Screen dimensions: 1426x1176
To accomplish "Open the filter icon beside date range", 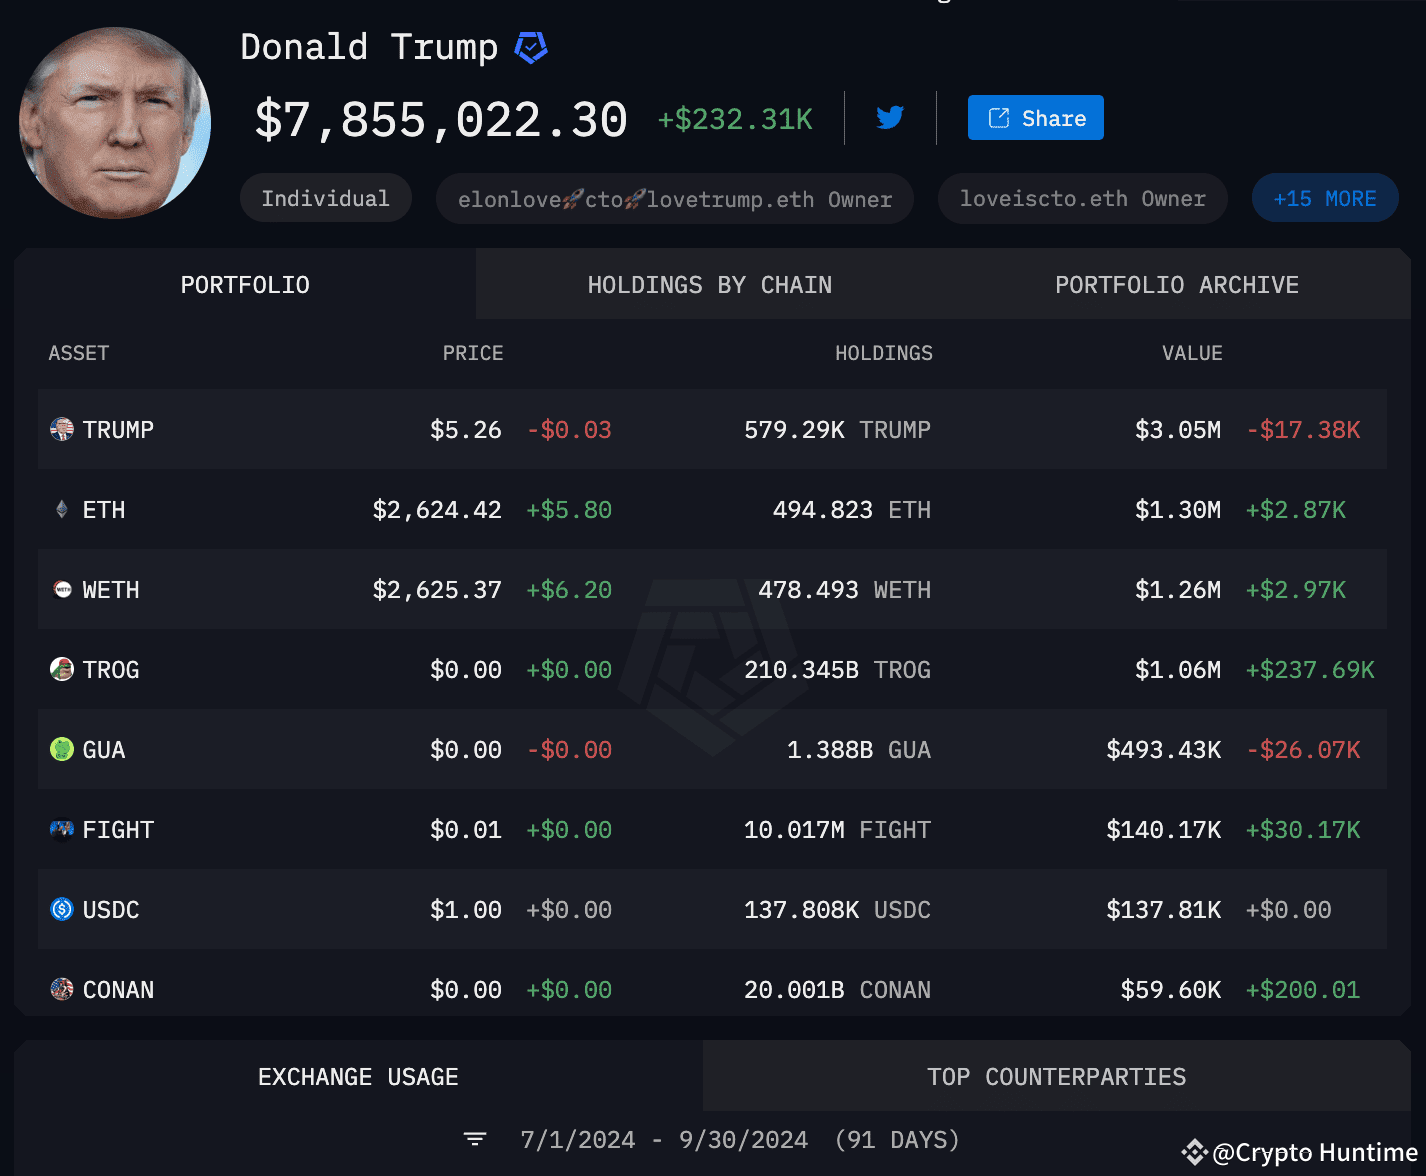I will [x=475, y=1140].
